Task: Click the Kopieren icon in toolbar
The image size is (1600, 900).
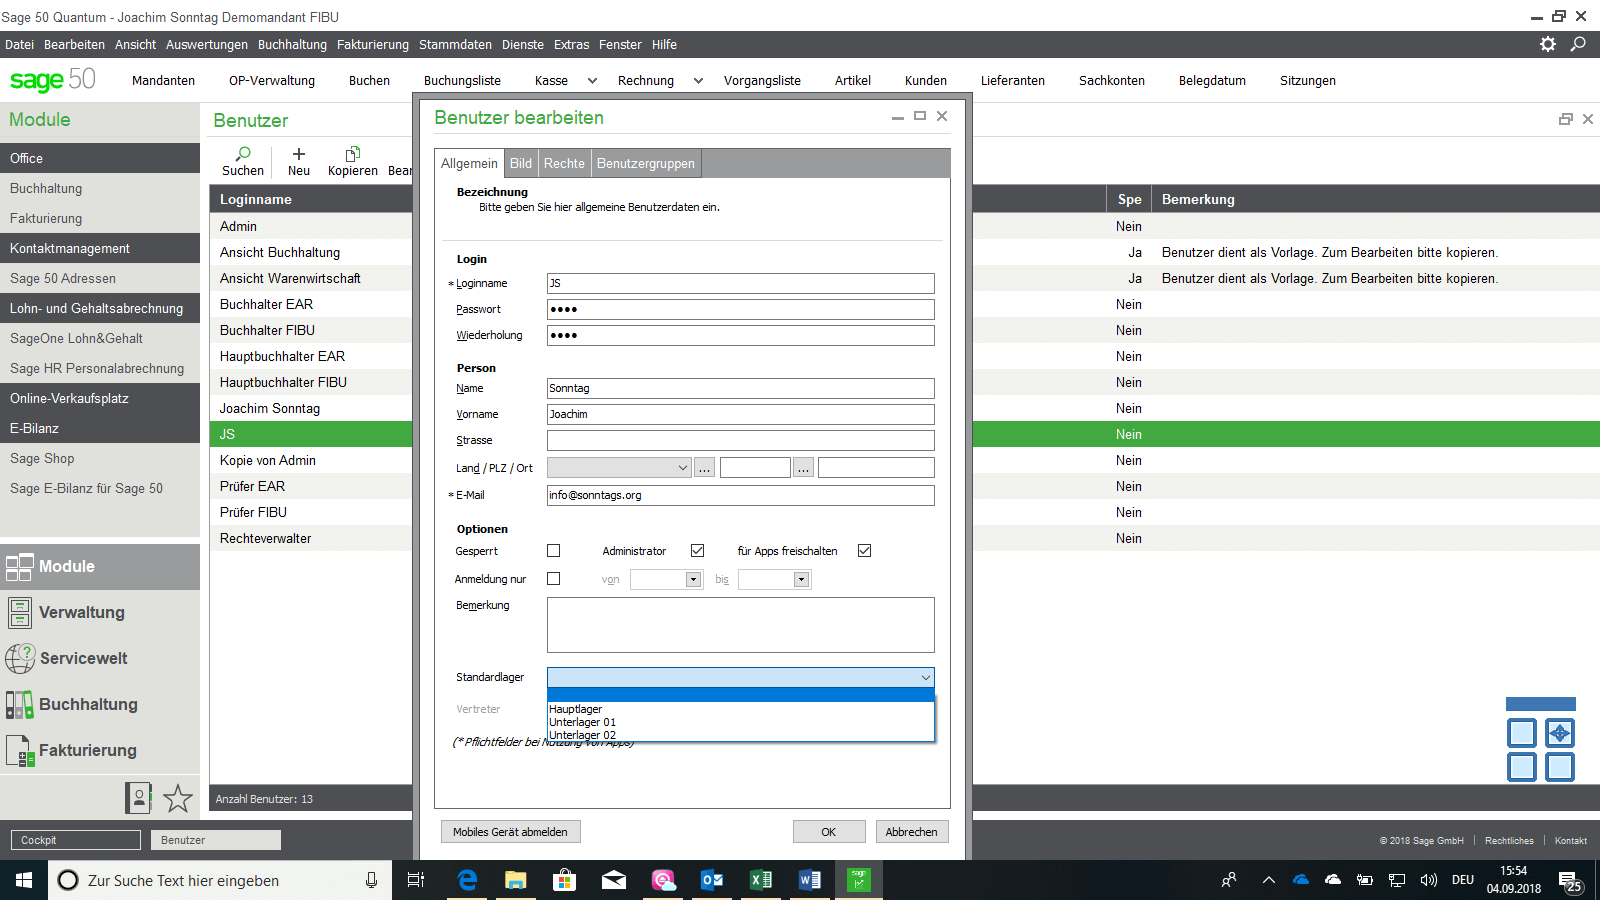Action: [x=352, y=155]
